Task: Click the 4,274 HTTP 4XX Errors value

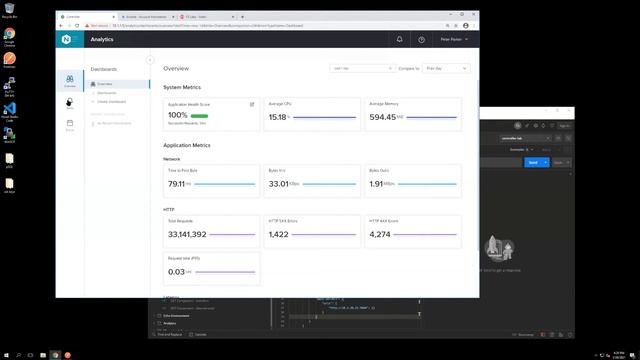Action: [x=380, y=234]
